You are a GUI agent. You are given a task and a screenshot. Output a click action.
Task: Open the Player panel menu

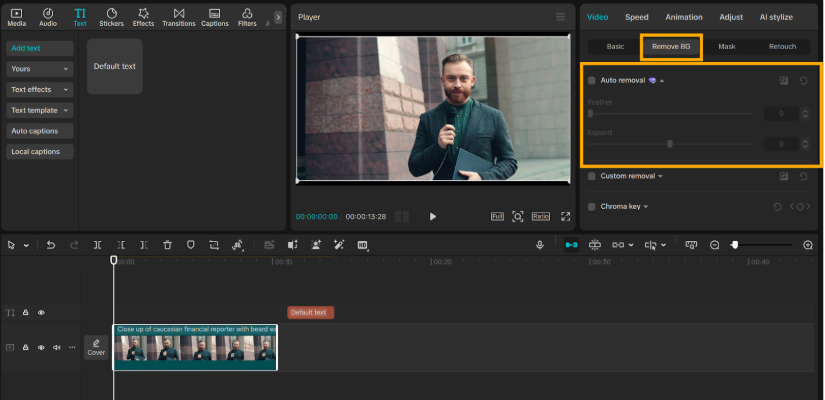click(x=560, y=17)
